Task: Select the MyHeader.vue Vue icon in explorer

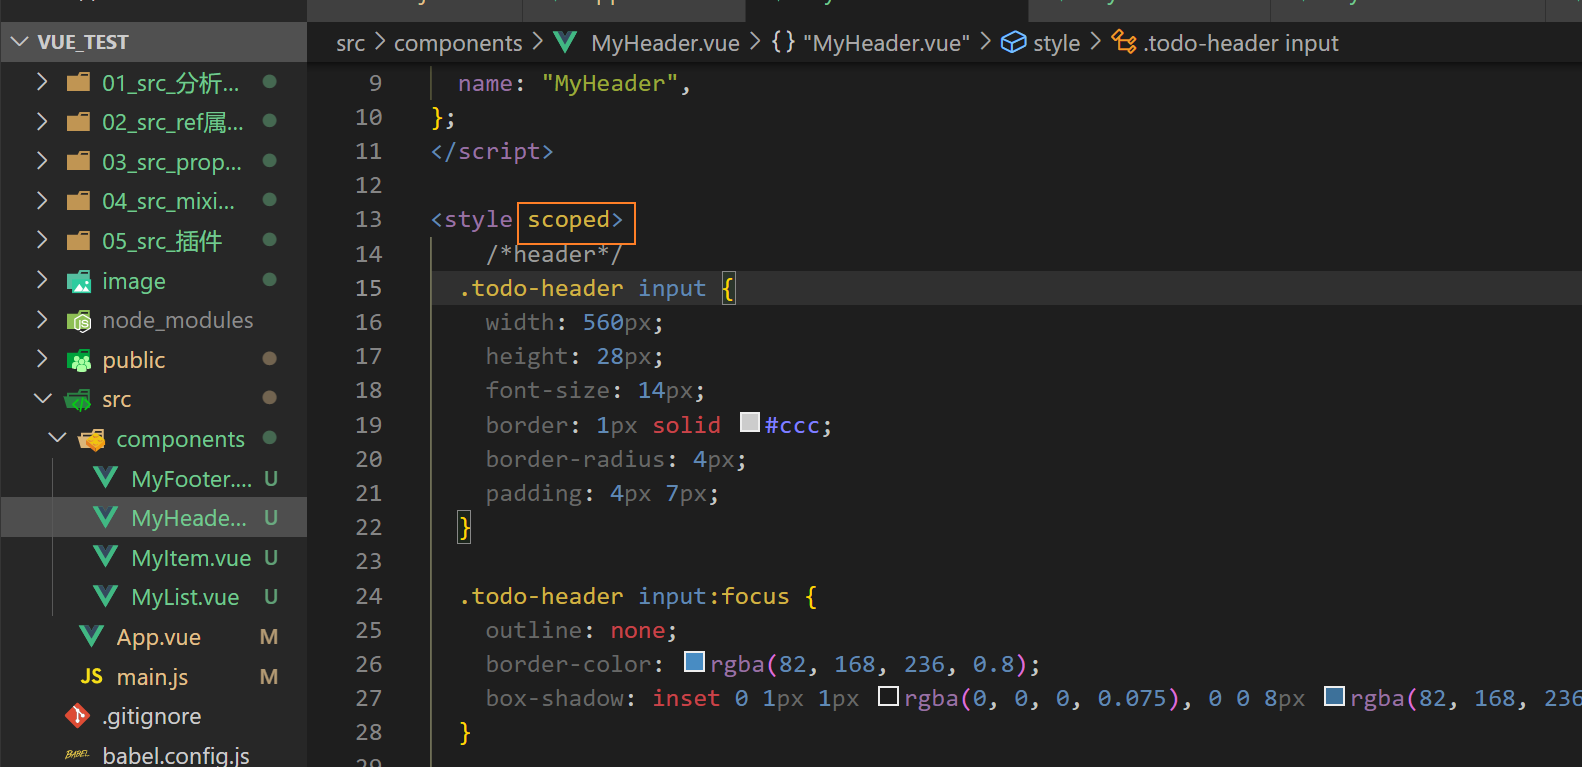Action: [x=105, y=517]
